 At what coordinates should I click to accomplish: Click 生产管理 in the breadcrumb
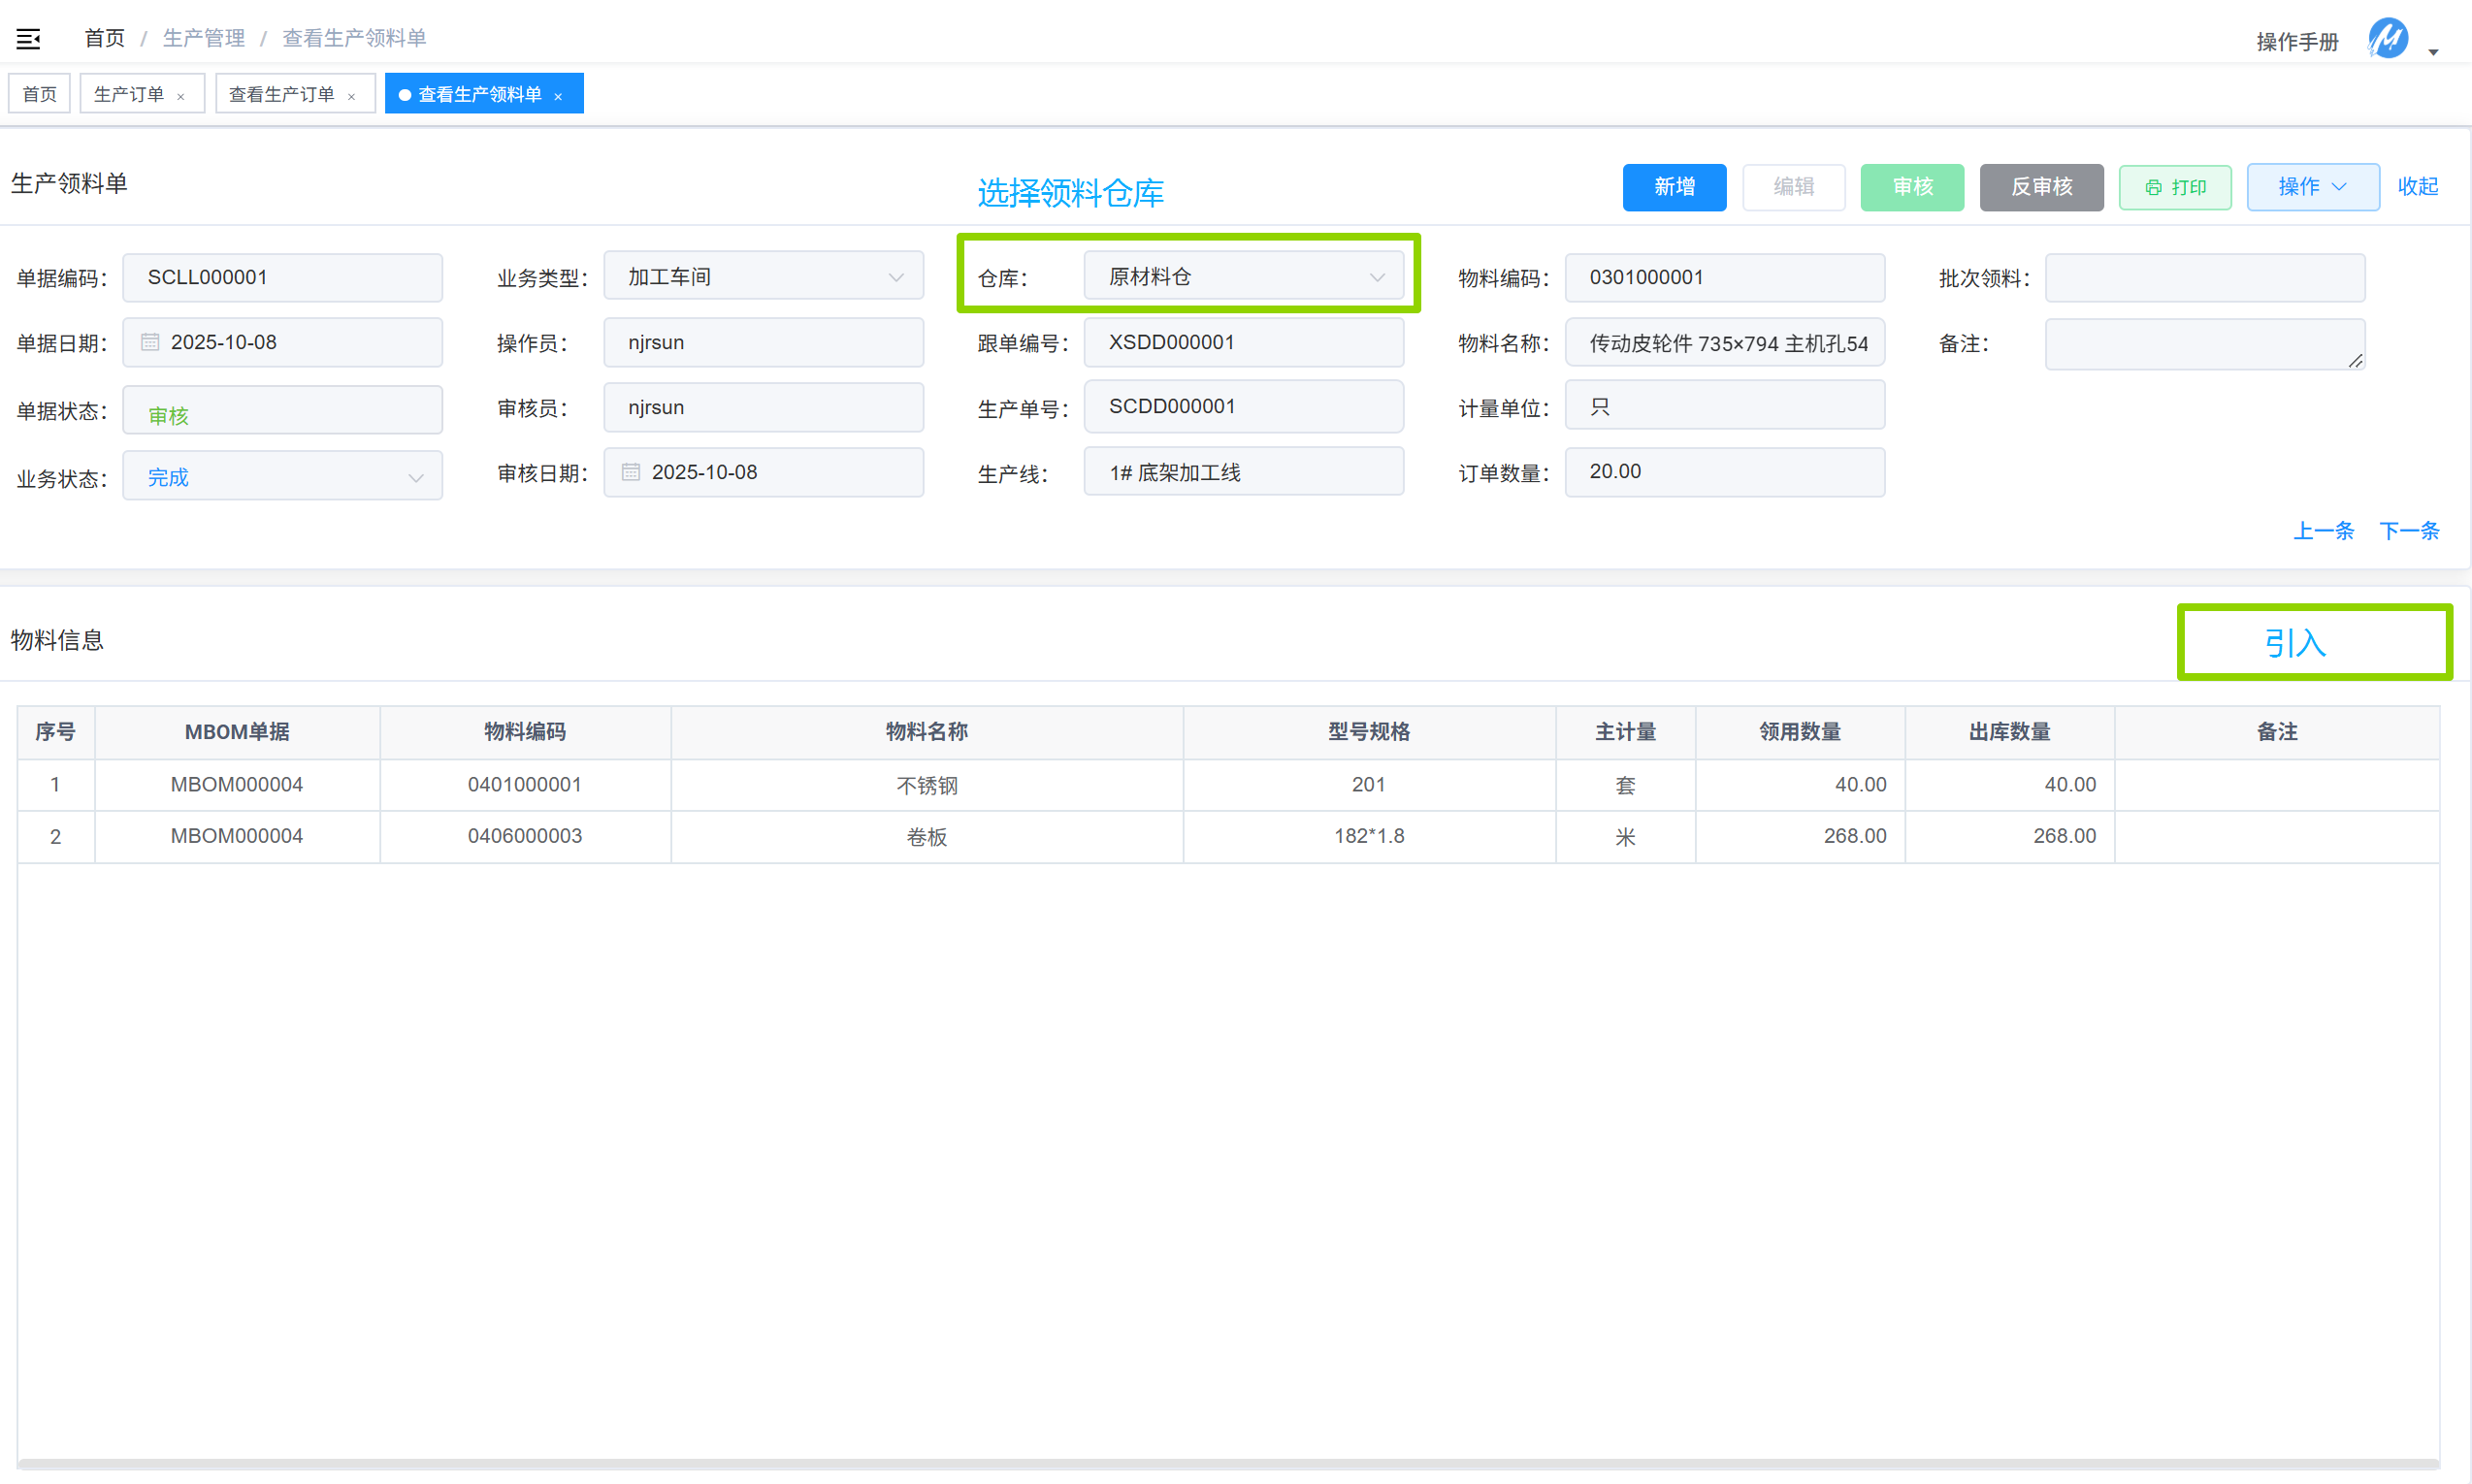coord(204,38)
